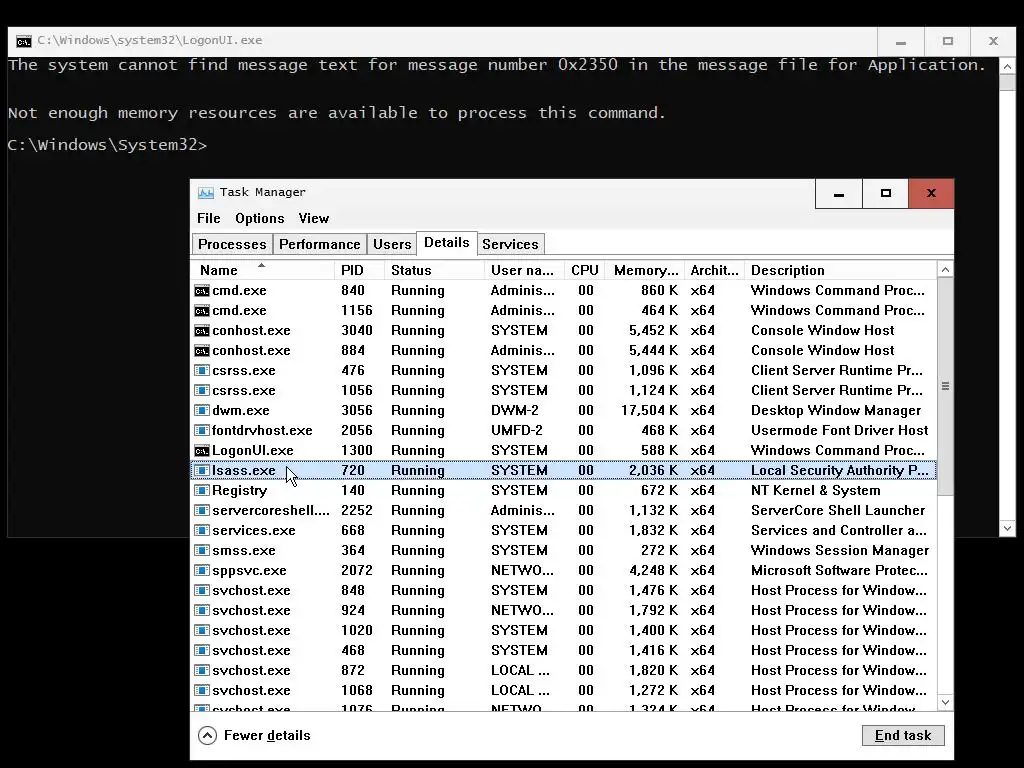
Task: Click the C:\Windows\System32> prompt line
Action: [107, 145]
